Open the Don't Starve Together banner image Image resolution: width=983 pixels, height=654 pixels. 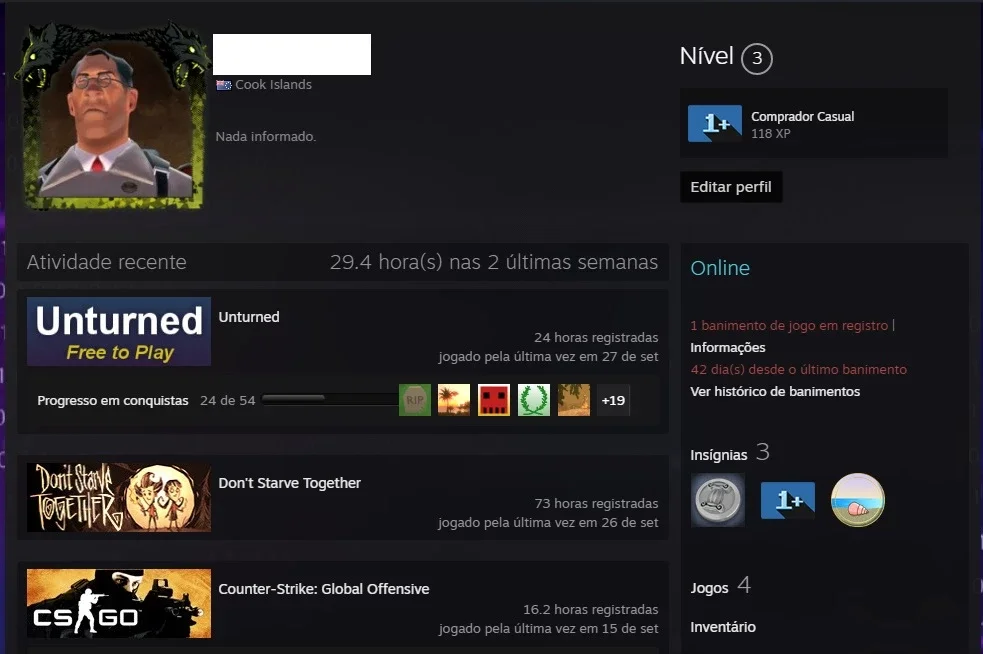[x=119, y=497]
